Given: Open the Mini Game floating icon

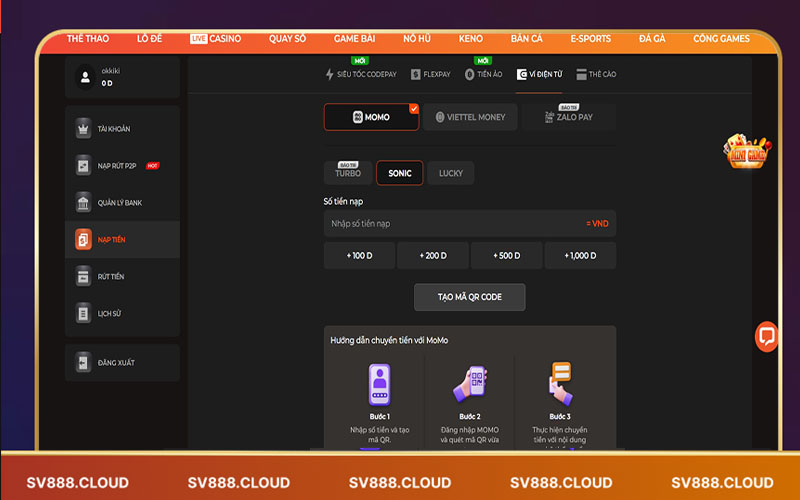Looking at the screenshot, I should (747, 151).
